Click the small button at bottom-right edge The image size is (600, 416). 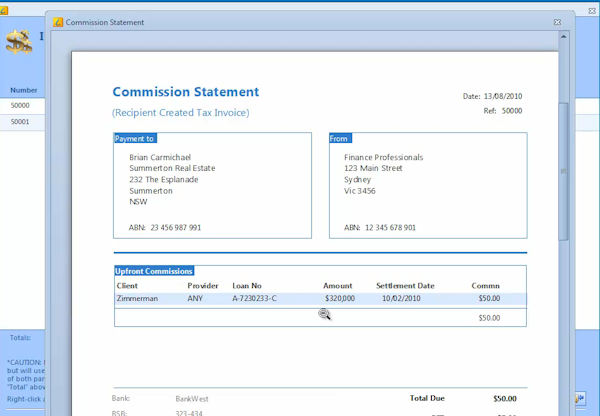(580, 399)
